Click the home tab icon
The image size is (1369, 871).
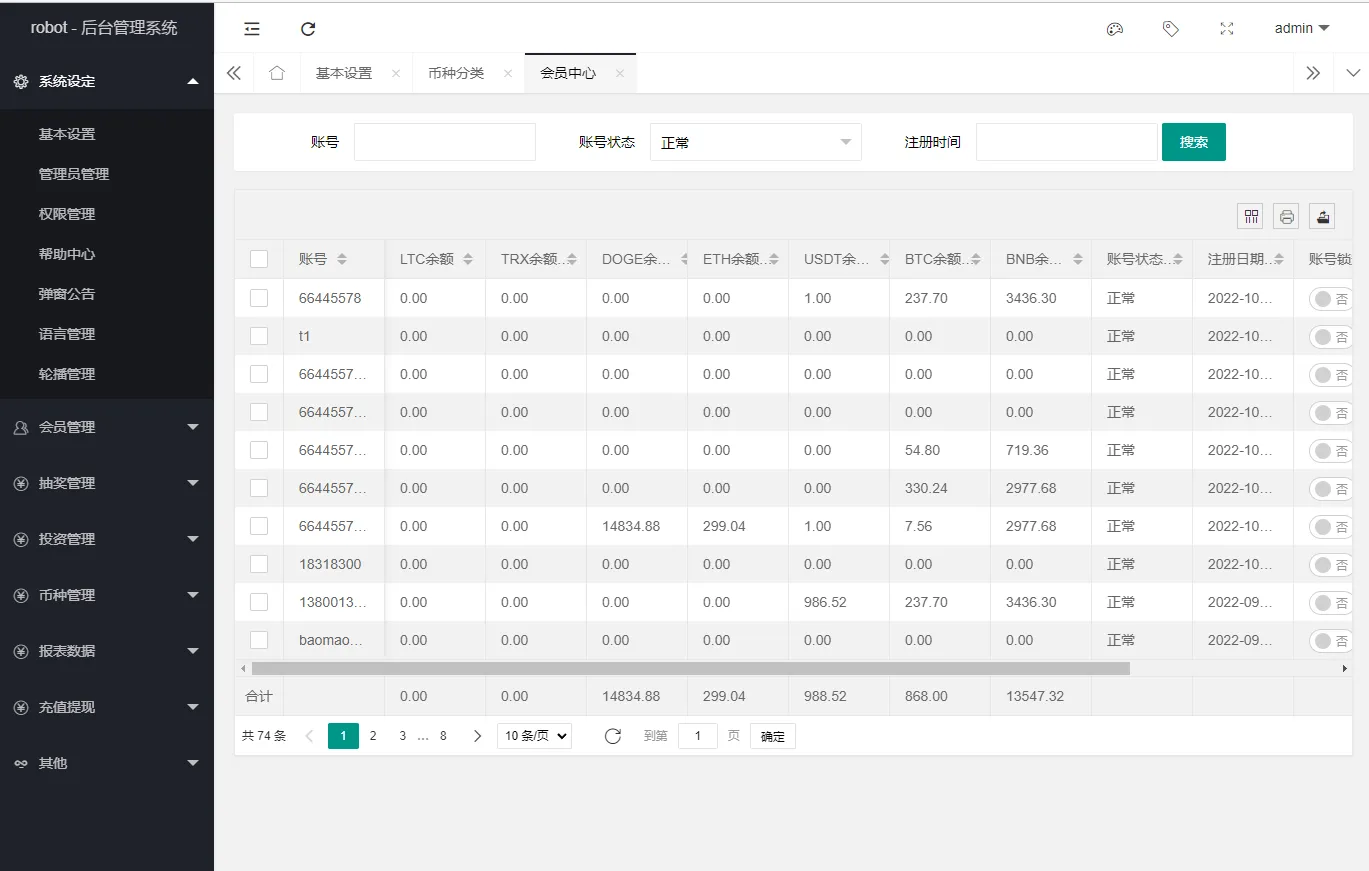pyautogui.click(x=277, y=72)
